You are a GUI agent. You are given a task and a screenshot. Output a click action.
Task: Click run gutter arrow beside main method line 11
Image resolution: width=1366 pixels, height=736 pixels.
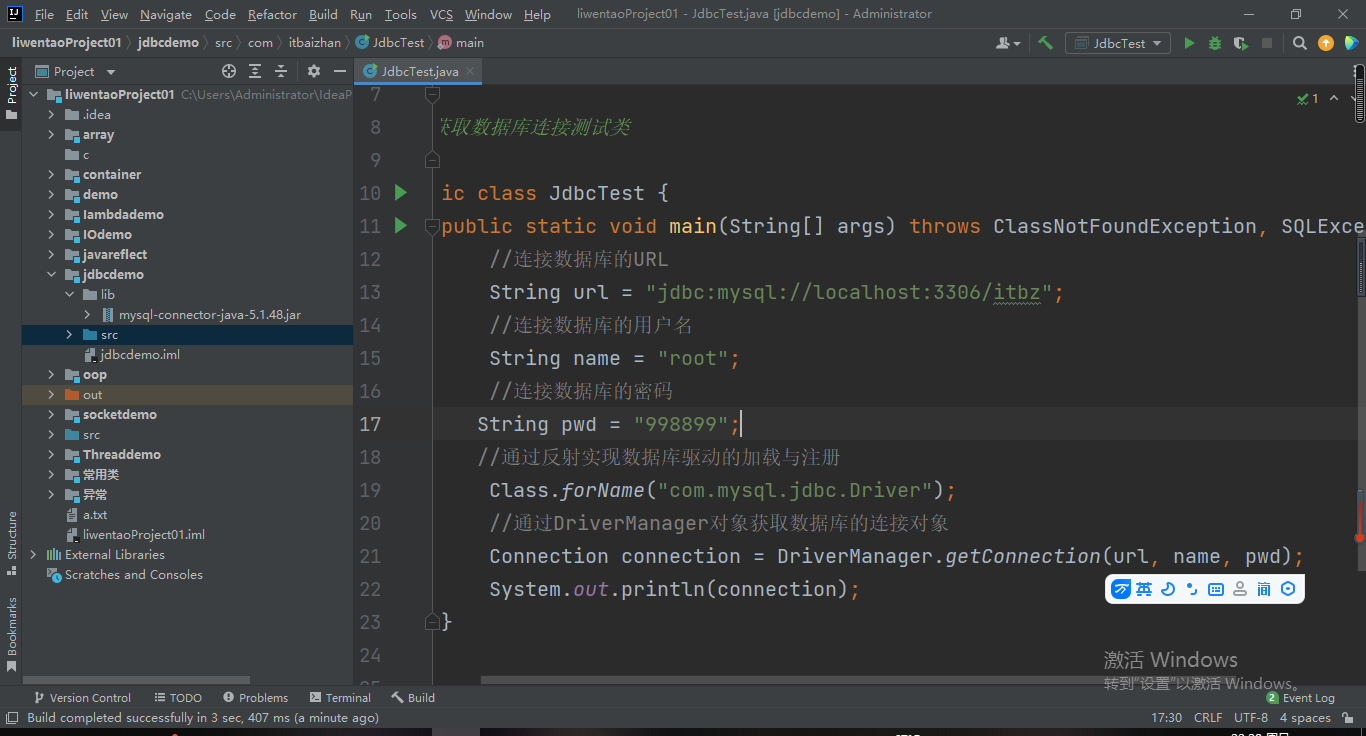point(401,225)
